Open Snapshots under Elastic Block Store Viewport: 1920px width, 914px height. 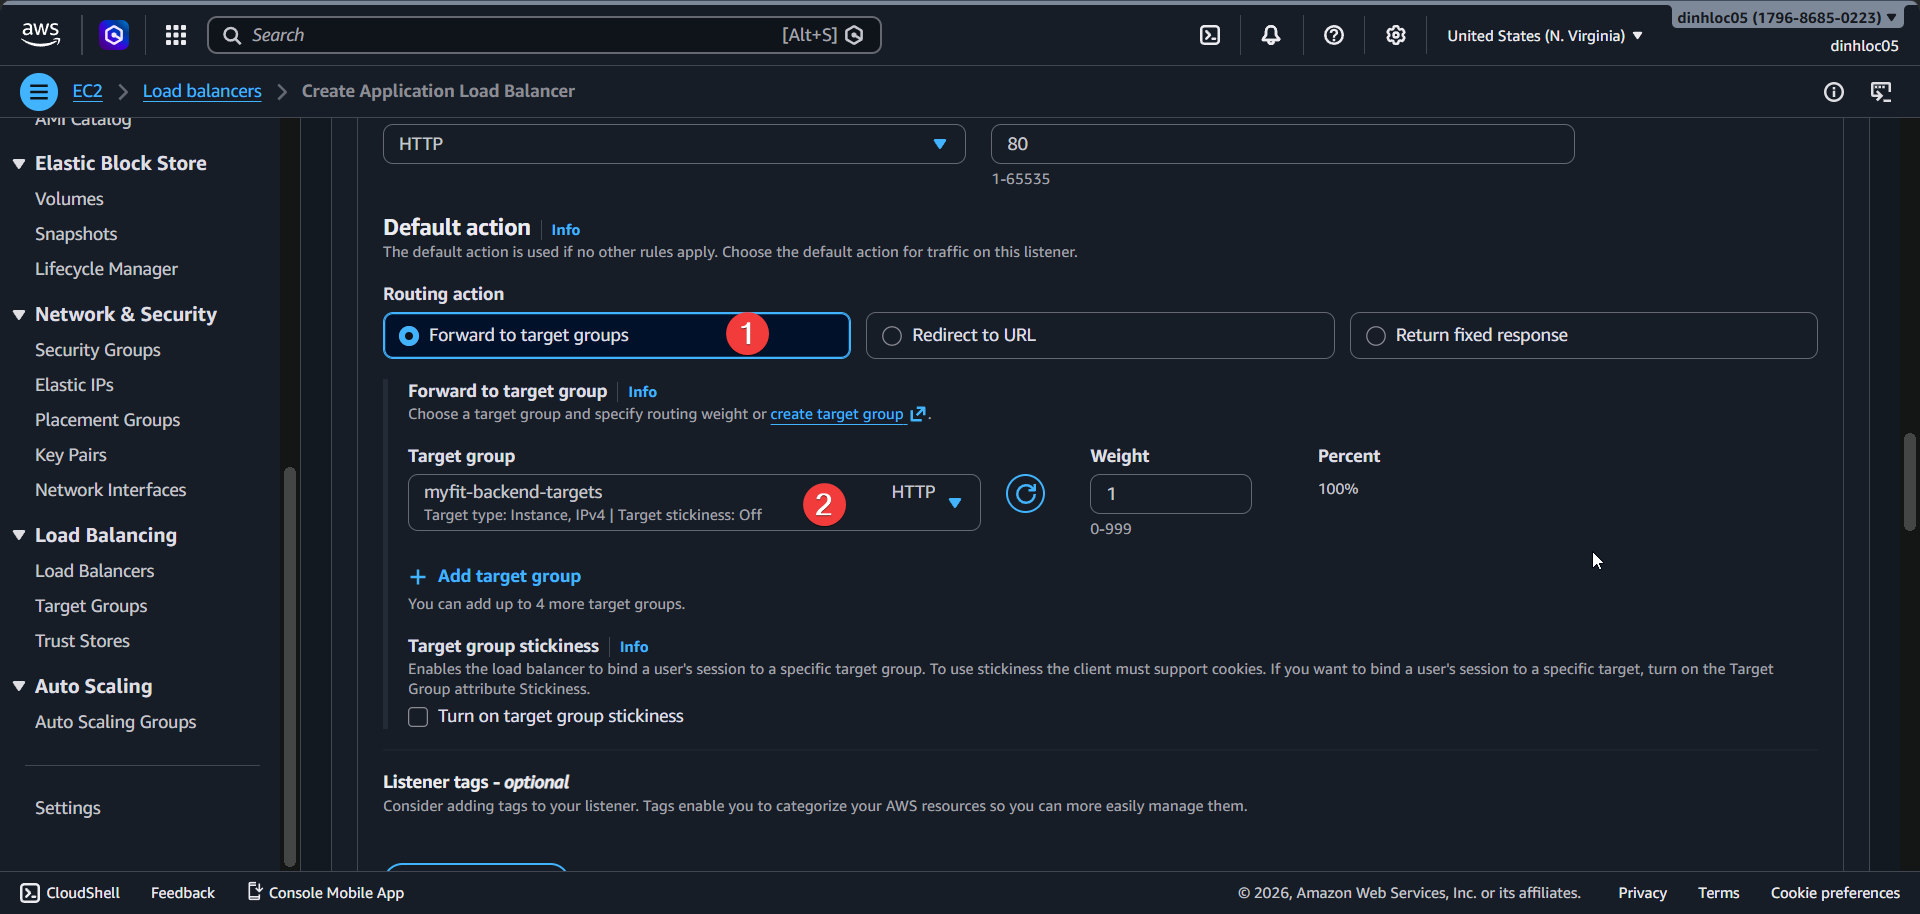click(76, 233)
